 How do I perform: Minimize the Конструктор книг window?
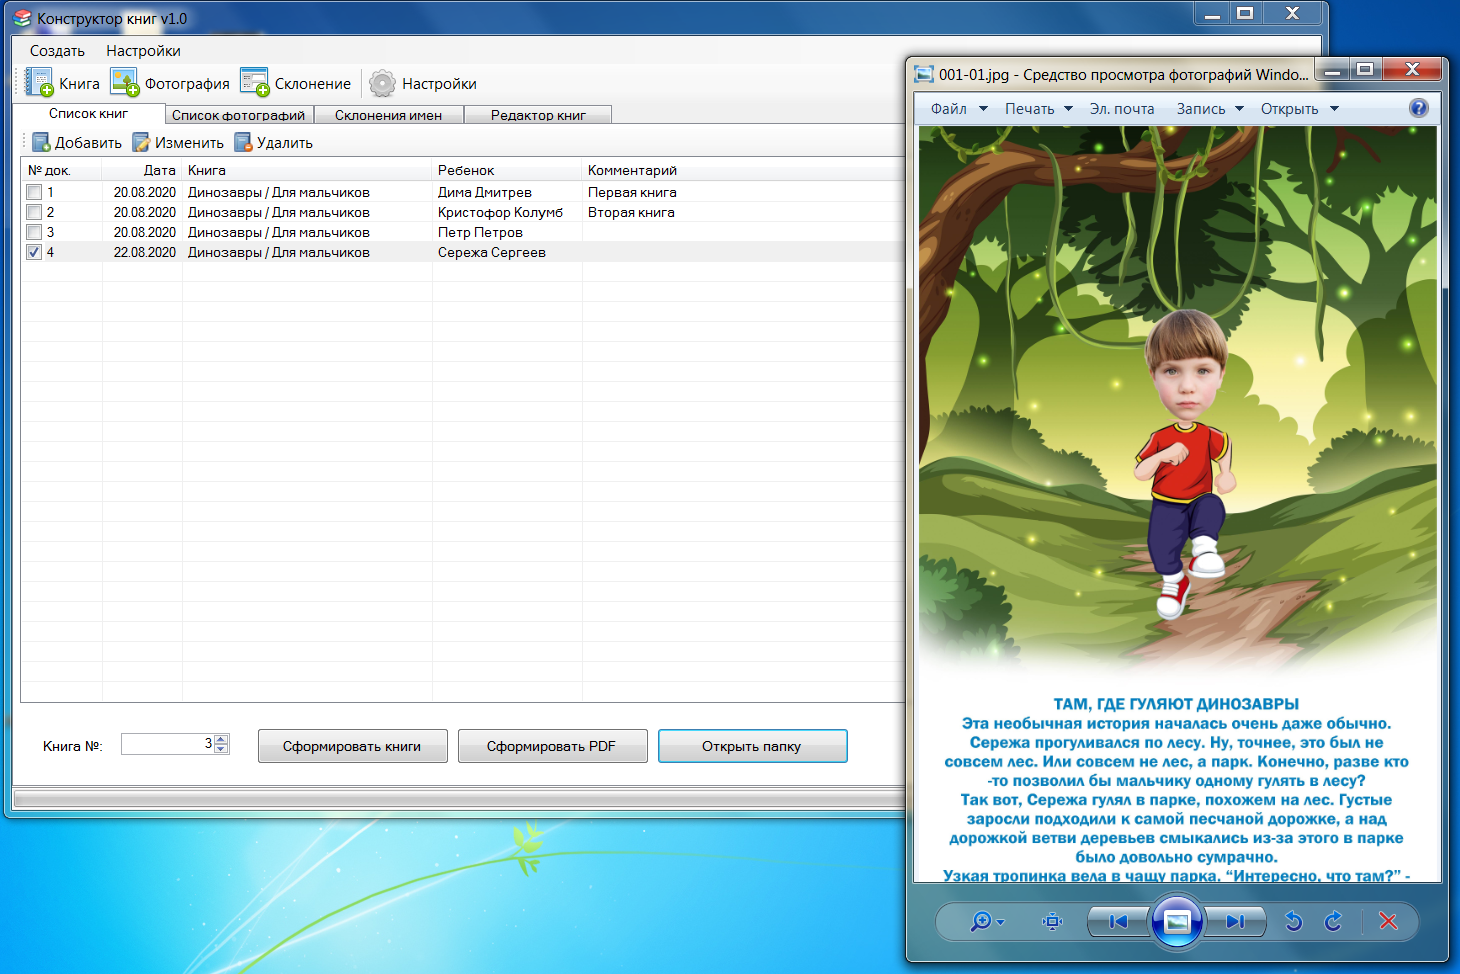tap(1212, 14)
